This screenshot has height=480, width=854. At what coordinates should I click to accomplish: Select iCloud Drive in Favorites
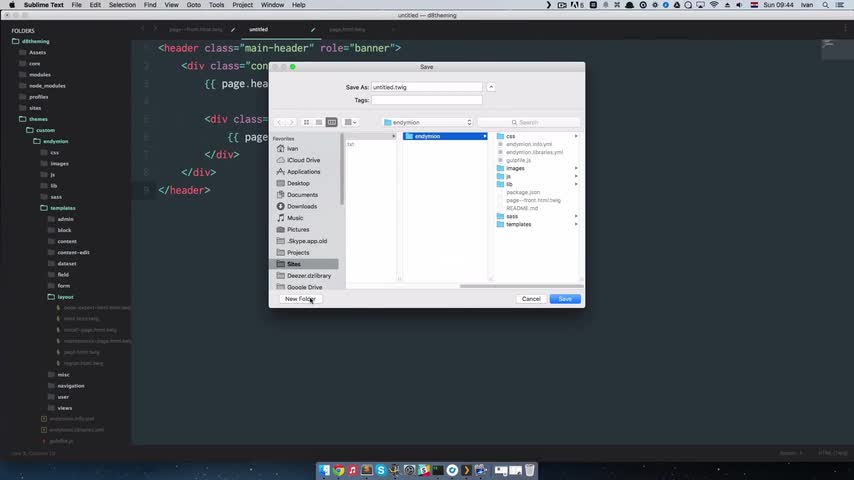305,160
